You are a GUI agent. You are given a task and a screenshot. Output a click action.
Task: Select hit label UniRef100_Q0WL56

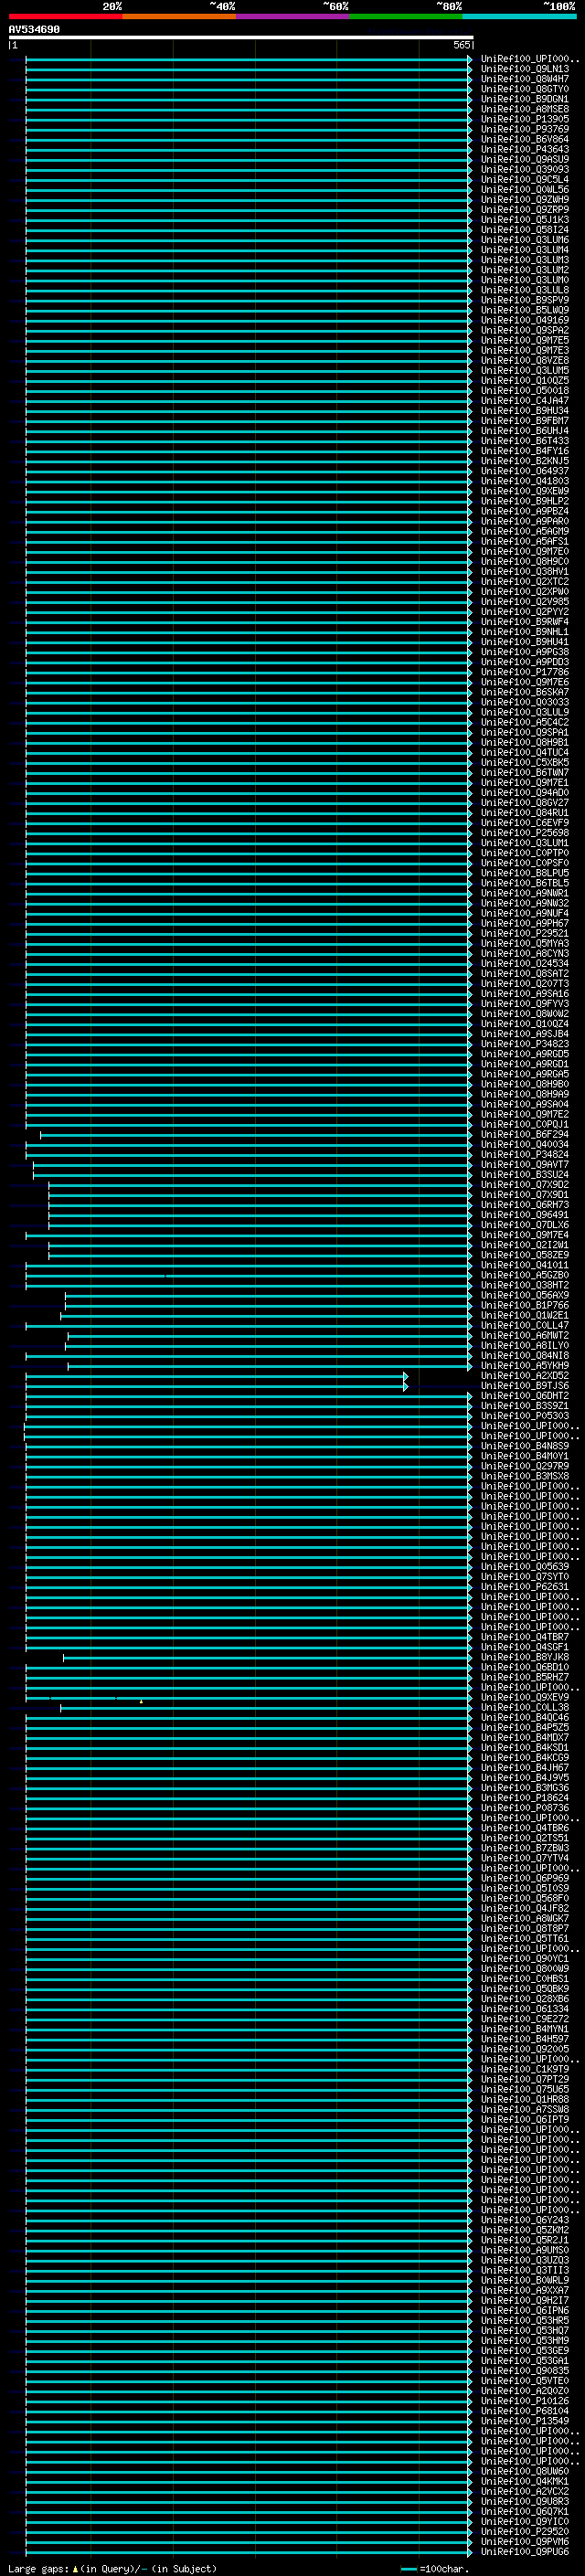pyautogui.click(x=525, y=189)
